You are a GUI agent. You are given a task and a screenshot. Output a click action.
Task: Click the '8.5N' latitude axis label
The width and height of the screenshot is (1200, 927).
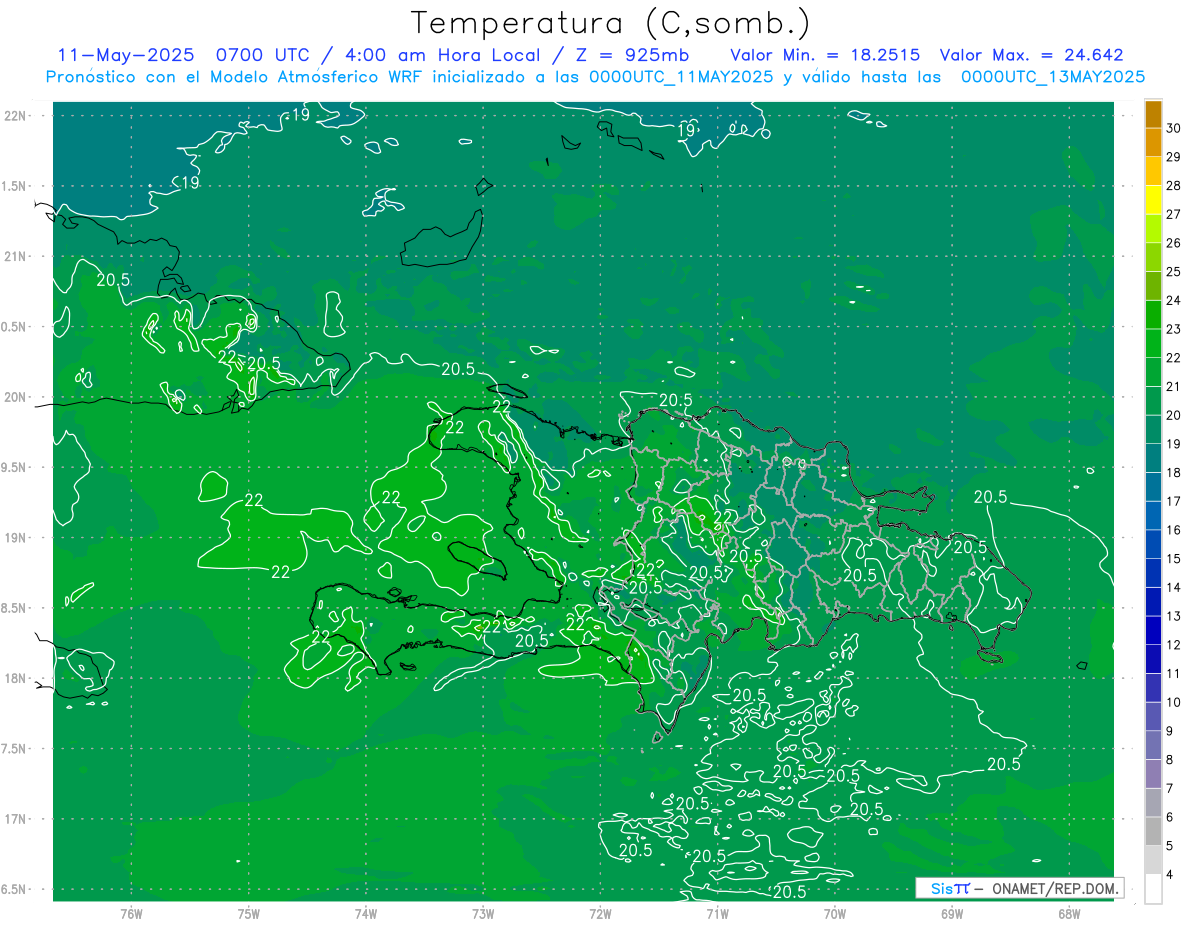point(14,609)
